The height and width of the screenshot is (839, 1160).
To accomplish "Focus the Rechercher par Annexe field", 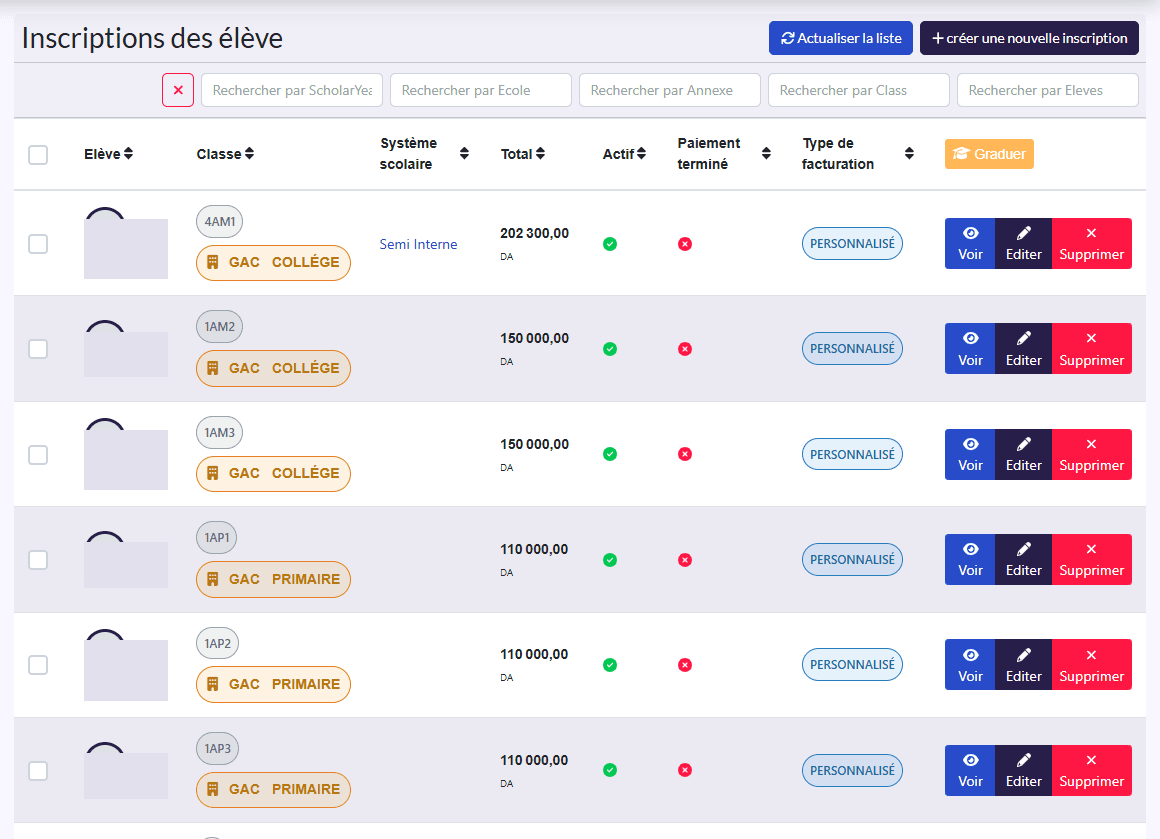I will point(670,90).
